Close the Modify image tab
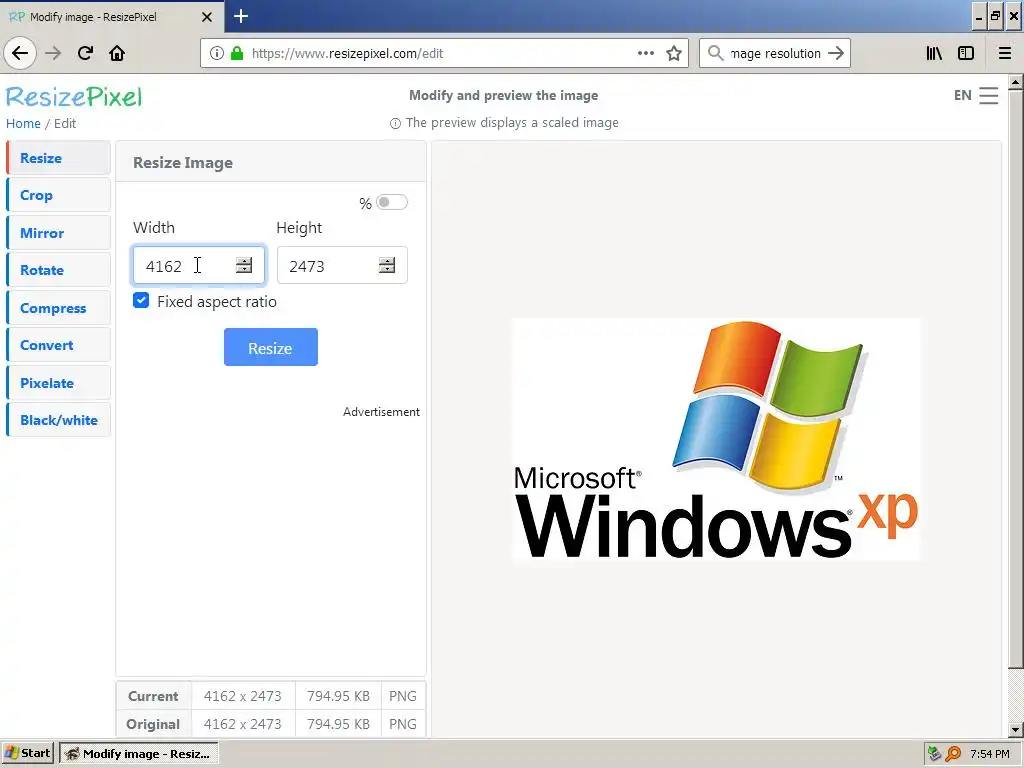The image size is (1024, 768). (206, 17)
